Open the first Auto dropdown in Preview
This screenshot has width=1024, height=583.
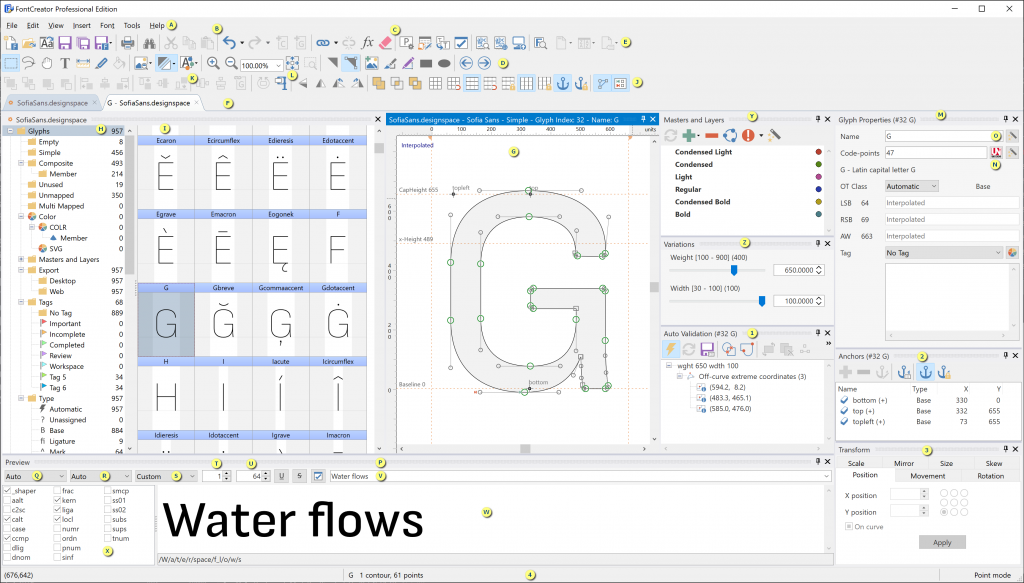coord(35,476)
